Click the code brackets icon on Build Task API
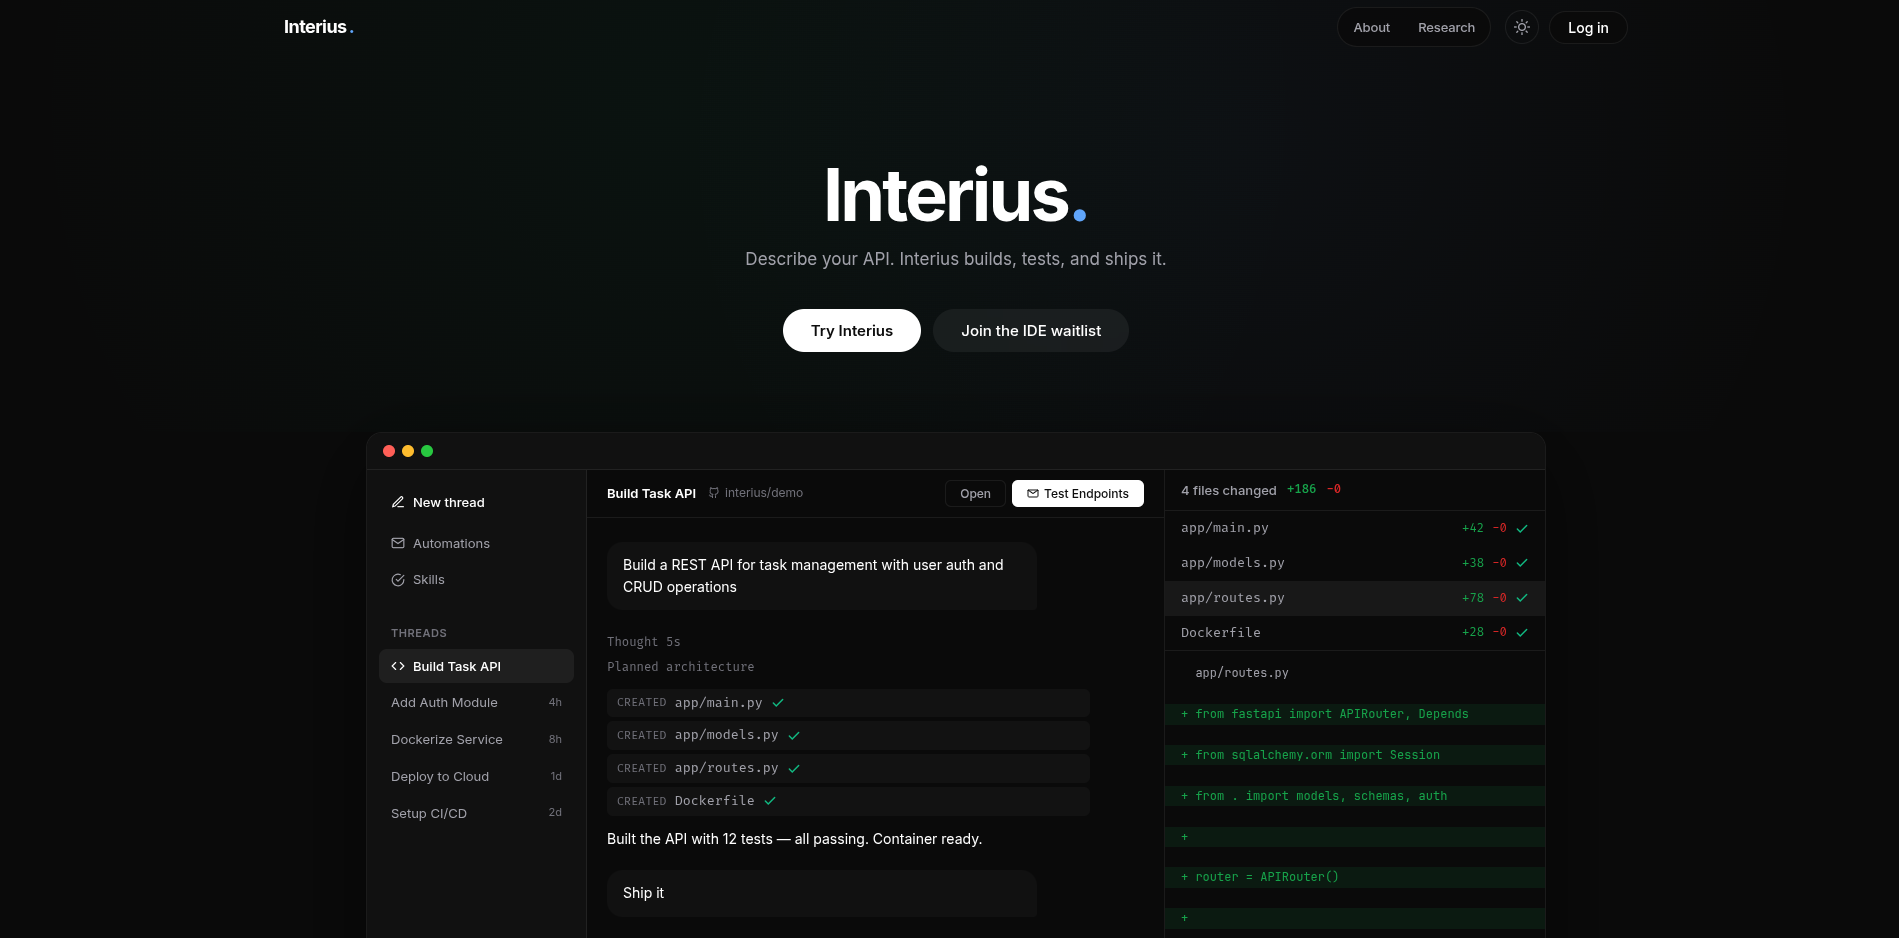Screen dimensions: 1899x938 pyautogui.click(x=398, y=666)
